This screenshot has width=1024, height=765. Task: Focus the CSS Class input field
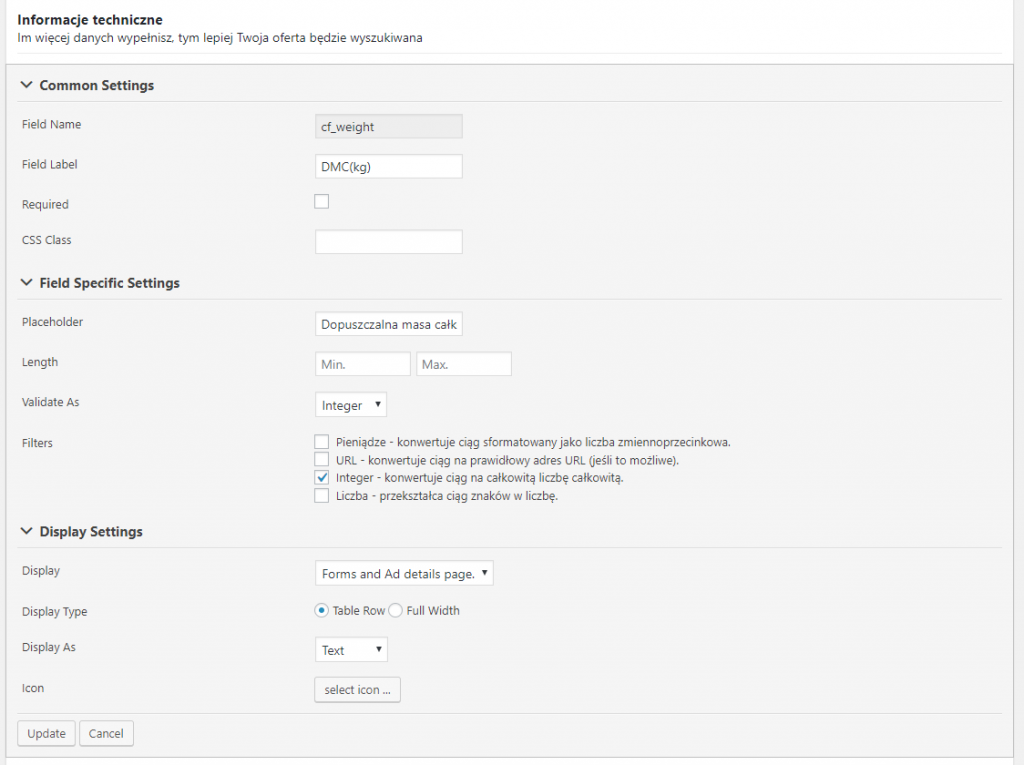tap(389, 242)
